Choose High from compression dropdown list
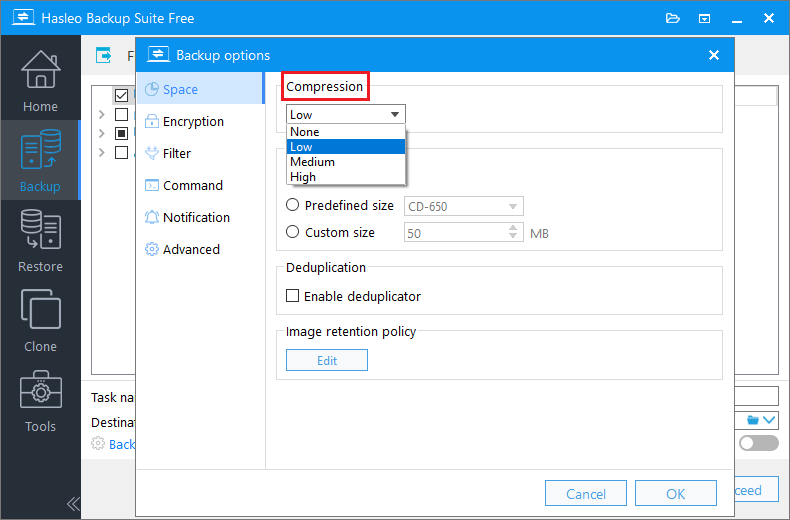This screenshot has width=790, height=520. coord(303,177)
